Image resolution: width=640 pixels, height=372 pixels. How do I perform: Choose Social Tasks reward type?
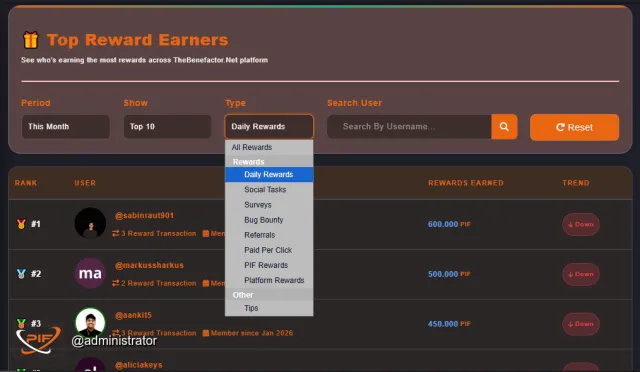coord(269,189)
